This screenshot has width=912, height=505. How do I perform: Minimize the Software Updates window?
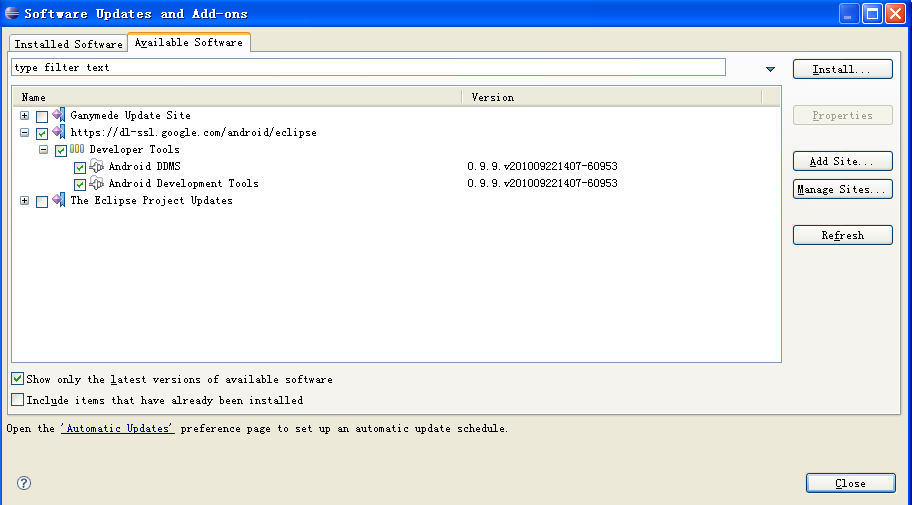(x=849, y=13)
